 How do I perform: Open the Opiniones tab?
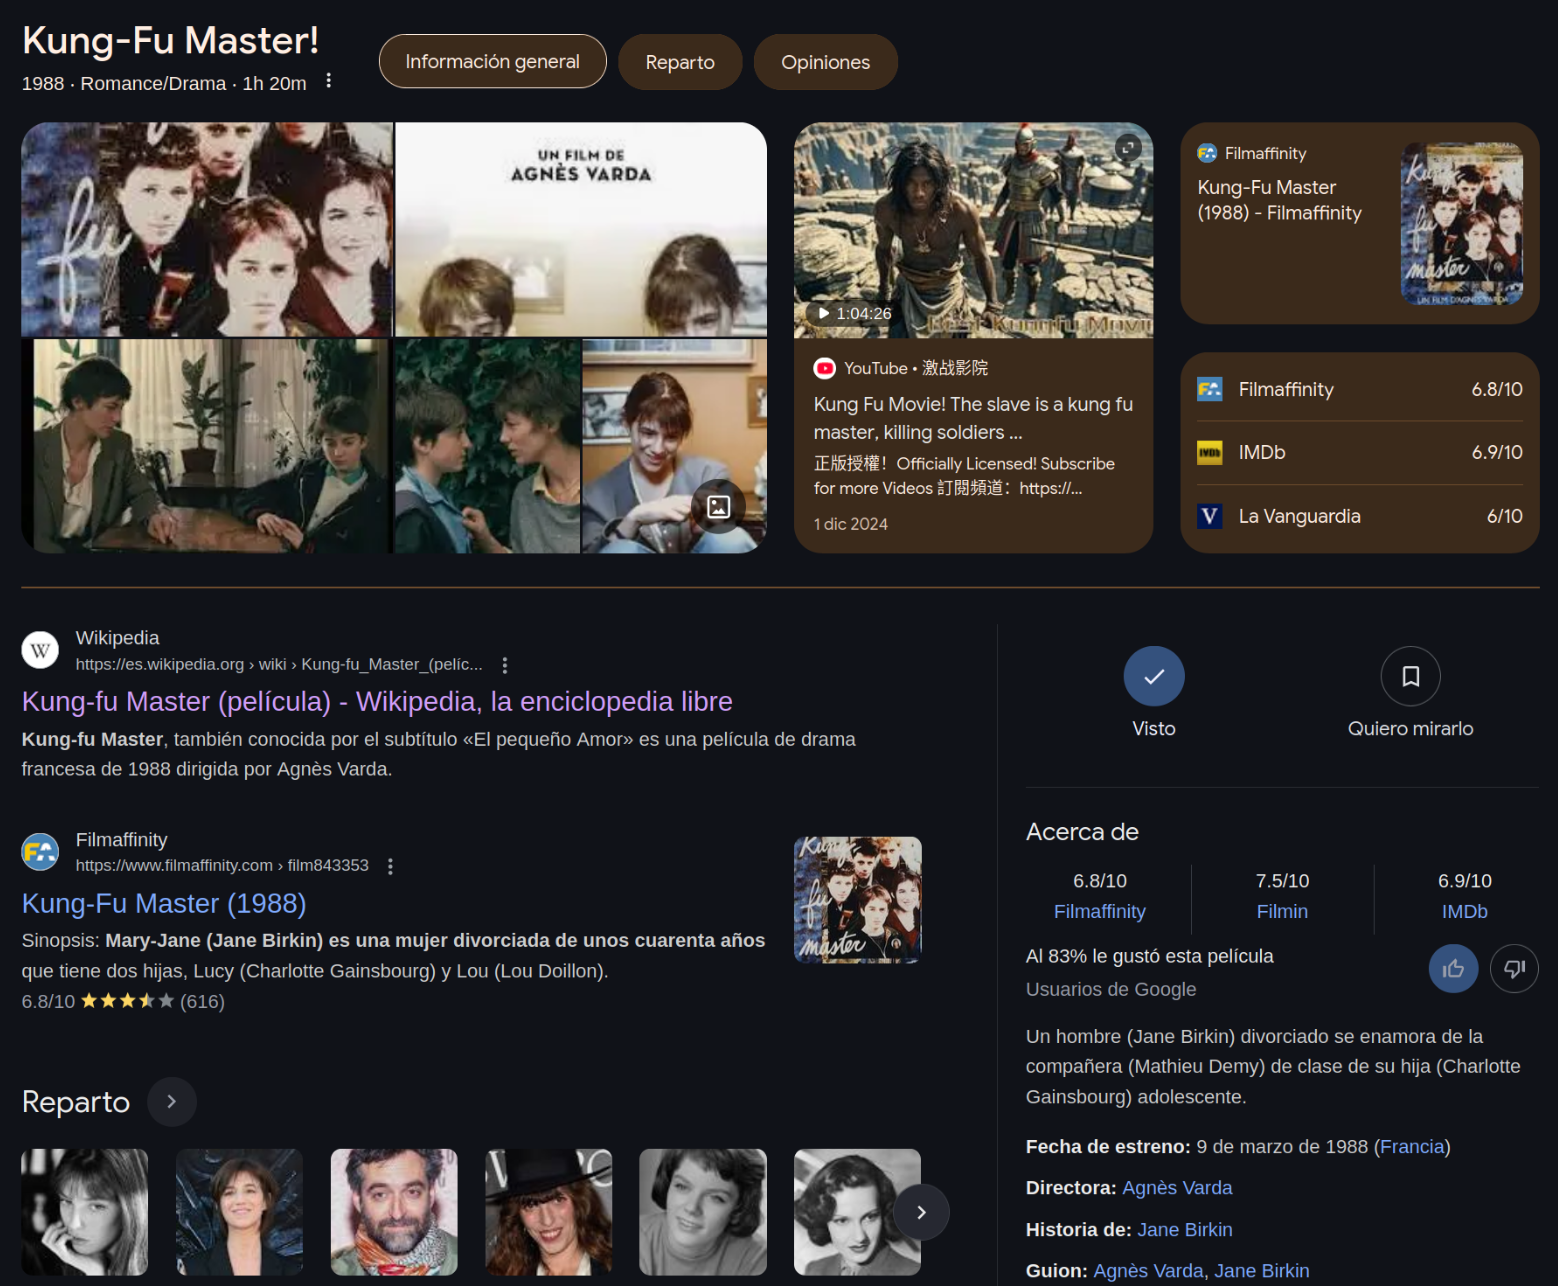click(825, 62)
